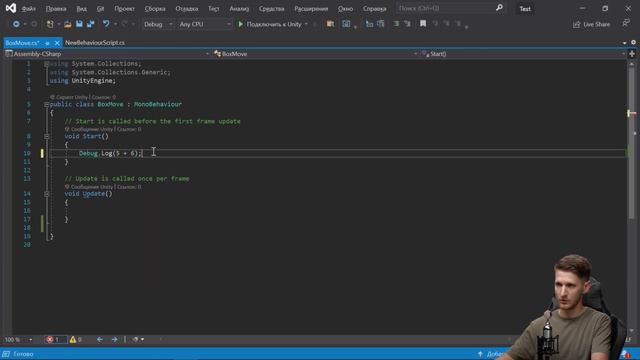Screen dimensions: 640x360
Task: Click the Live Share button
Action: coord(591,24)
